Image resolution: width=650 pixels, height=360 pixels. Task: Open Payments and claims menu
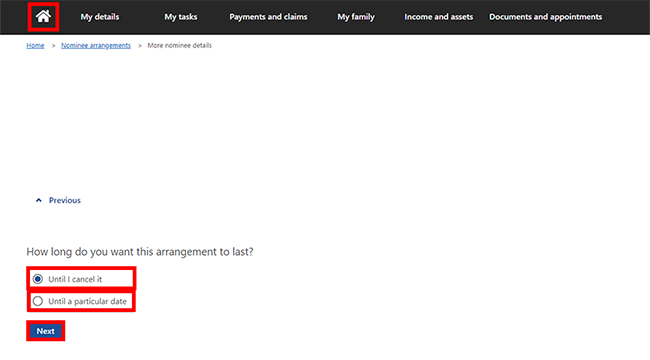[268, 17]
